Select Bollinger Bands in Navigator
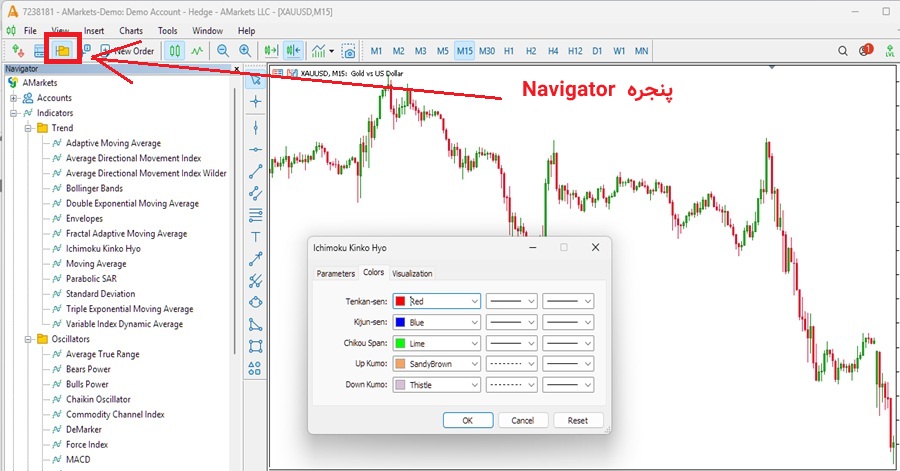 tap(94, 188)
